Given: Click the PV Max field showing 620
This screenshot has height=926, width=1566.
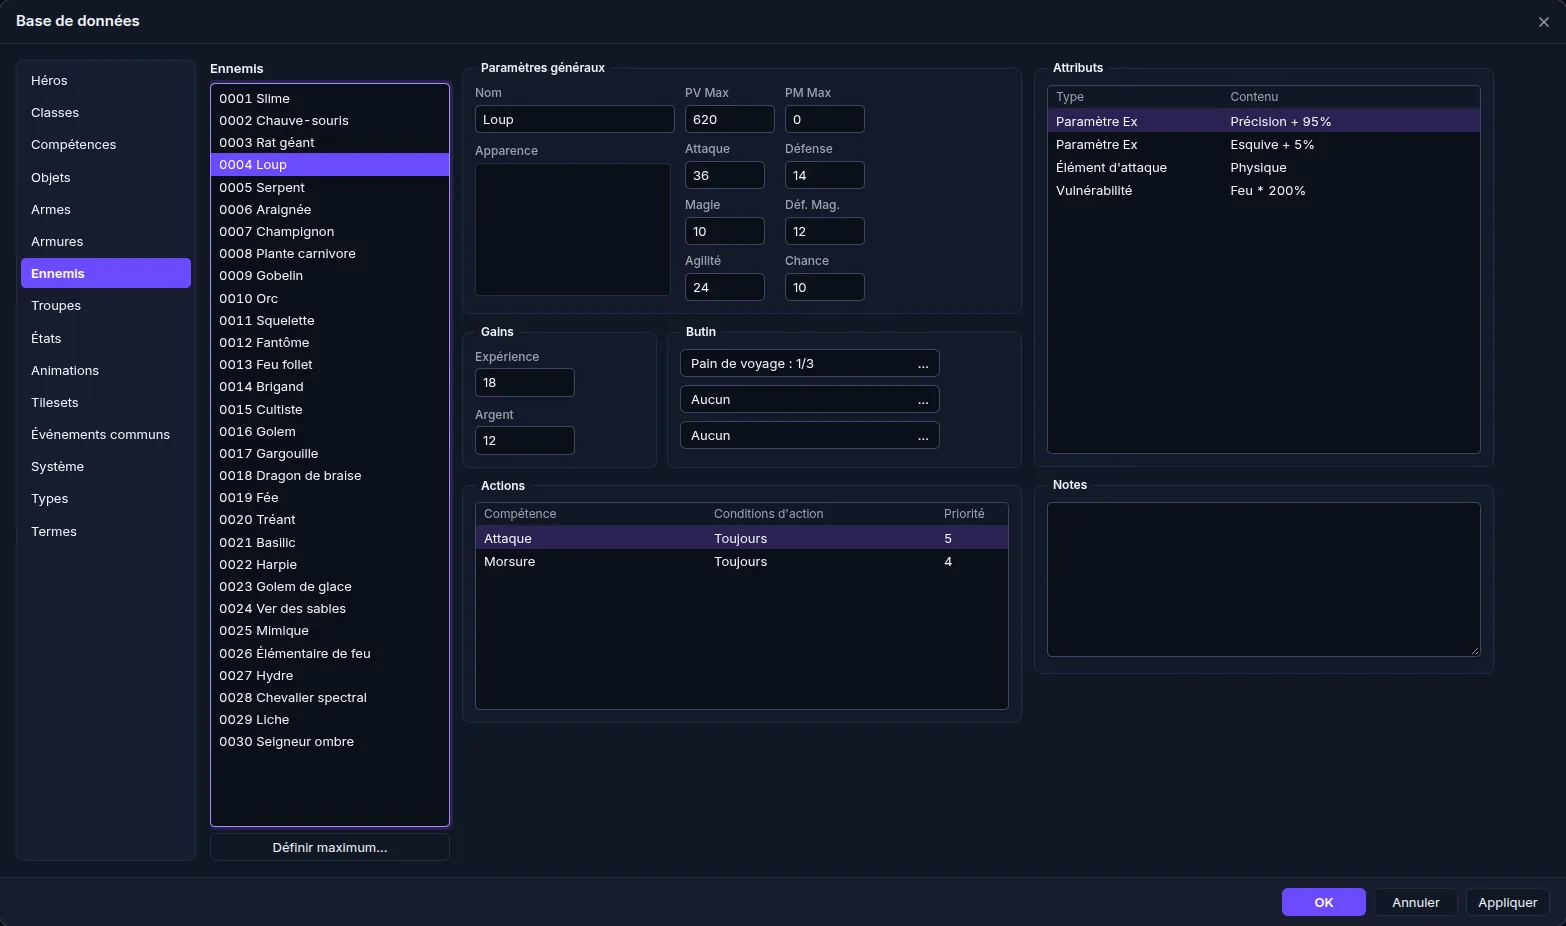Looking at the screenshot, I should click(x=729, y=119).
